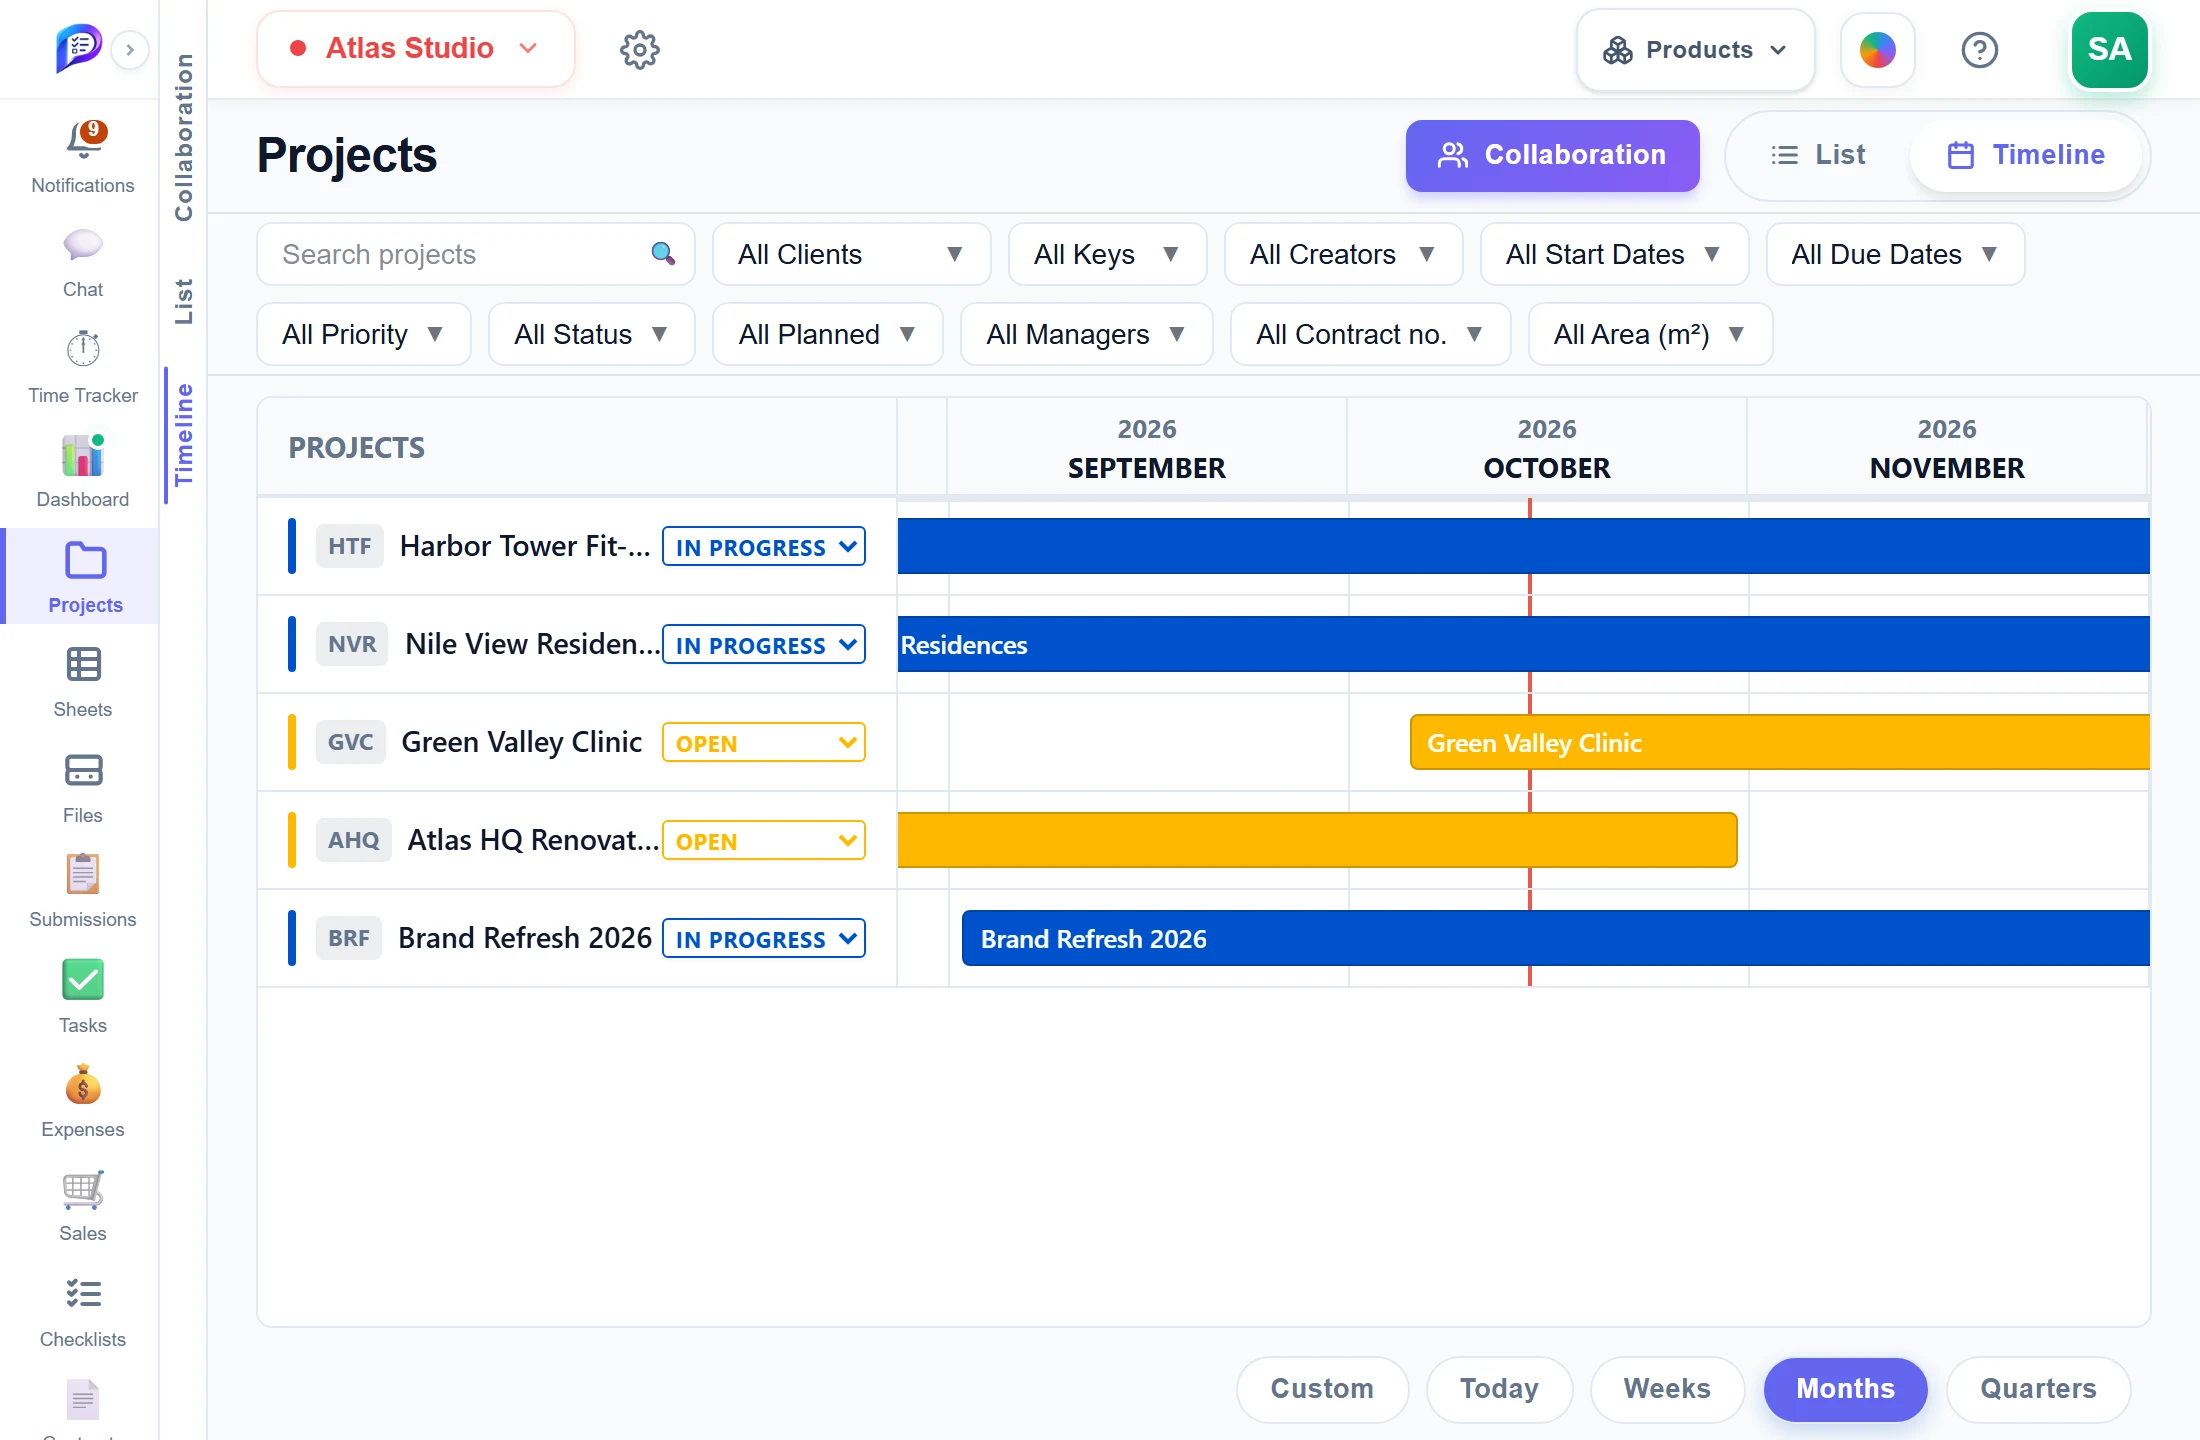This screenshot has width=2200, height=1440.
Task: Select the Quarters zoom option
Action: 2038,1389
